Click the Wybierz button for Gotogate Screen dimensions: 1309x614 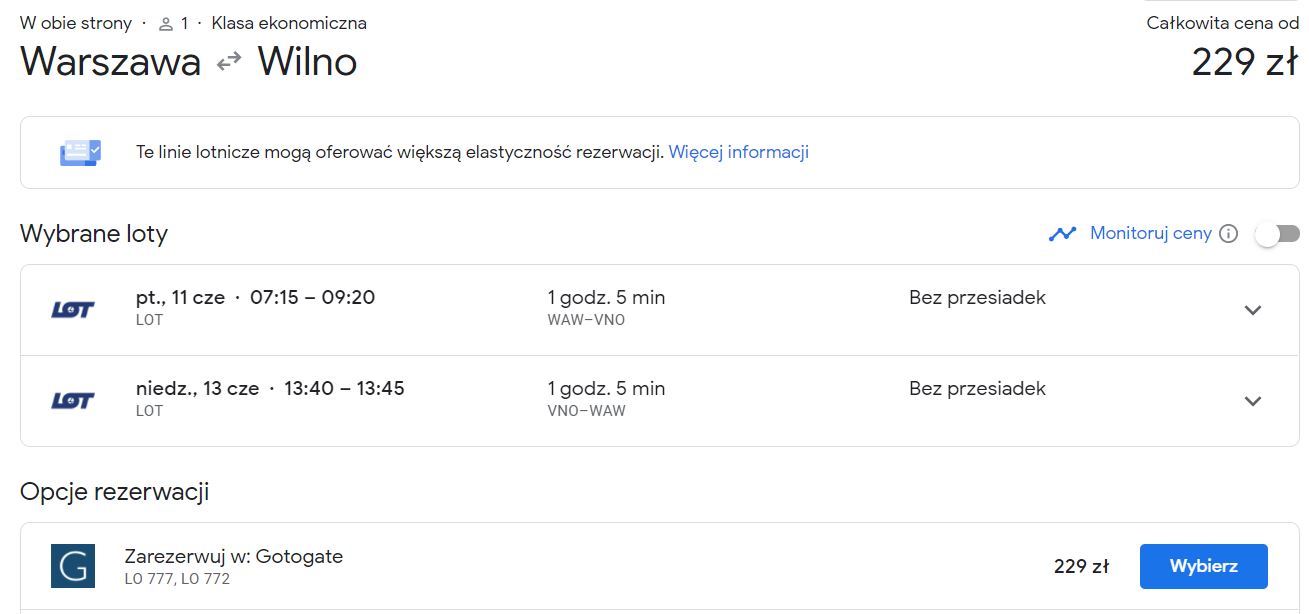(1203, 566)
